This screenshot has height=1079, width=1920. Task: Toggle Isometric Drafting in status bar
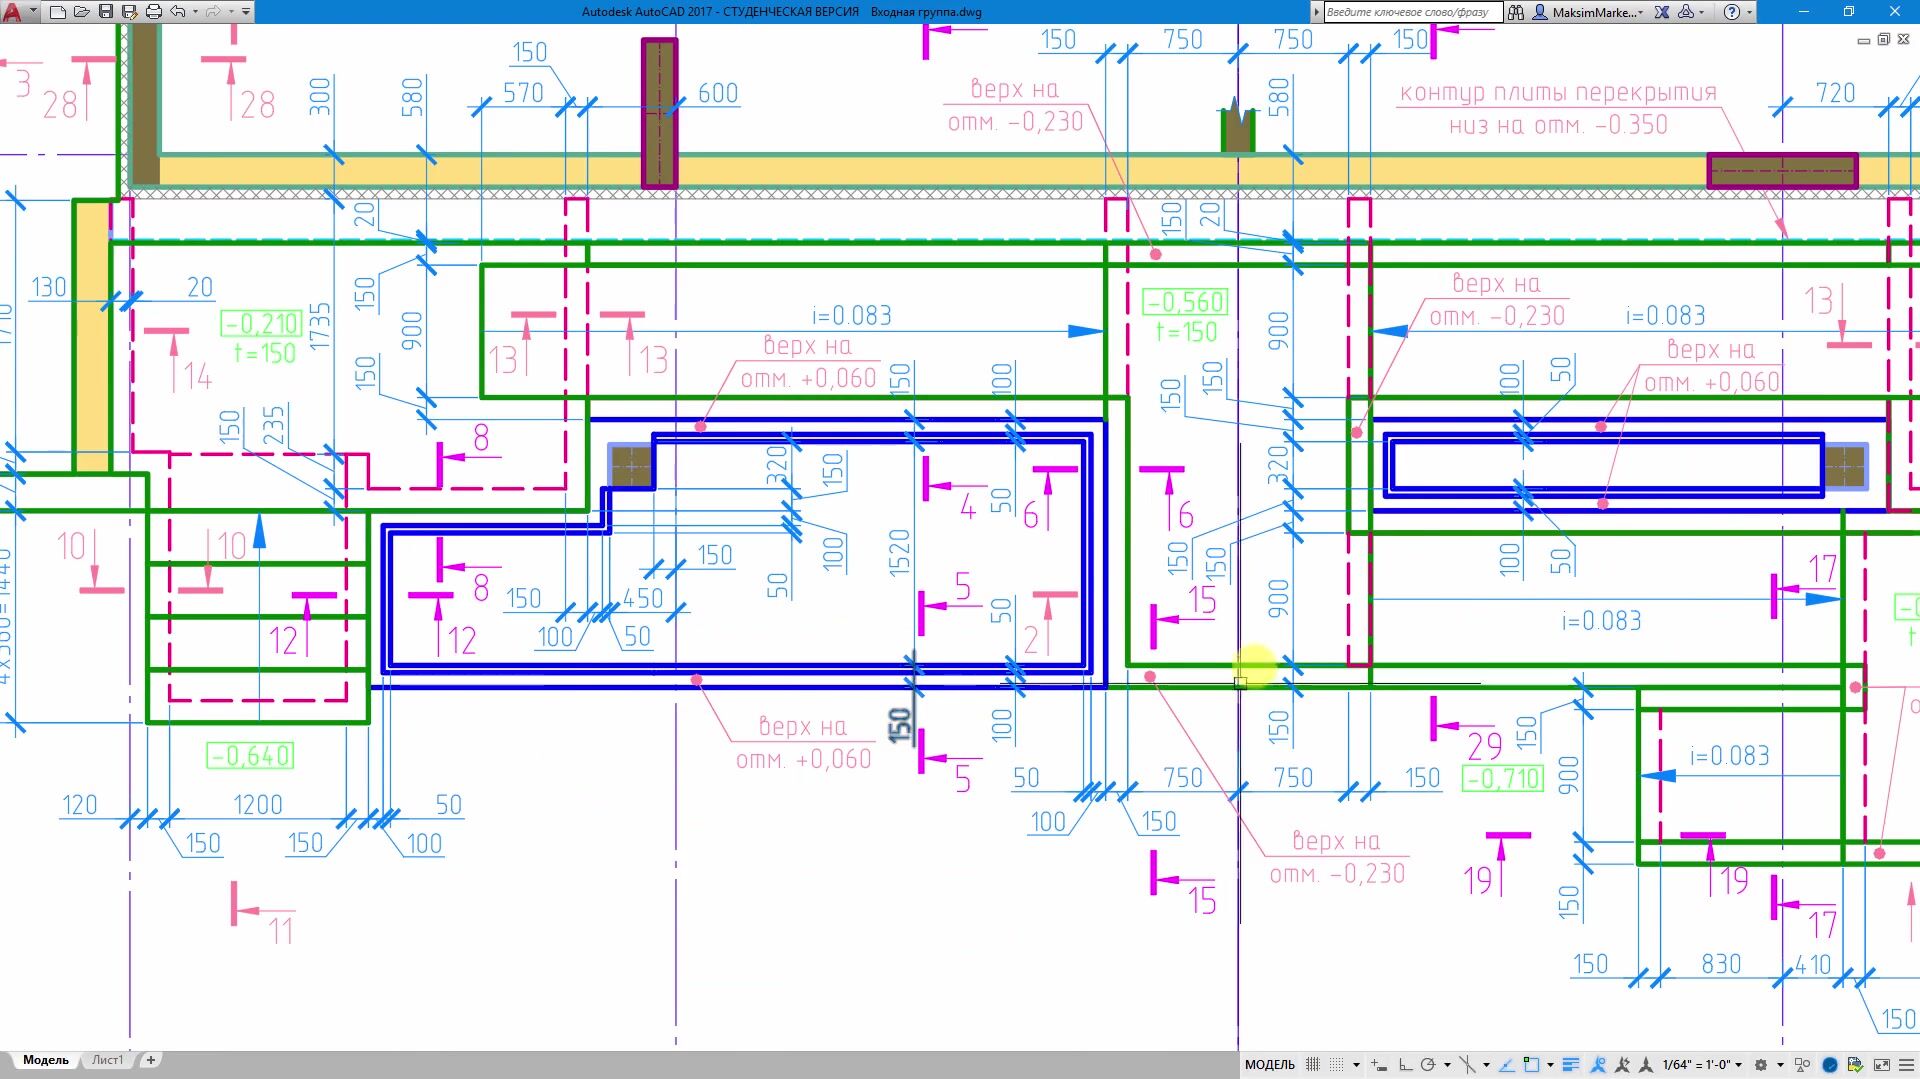pos(1467,1065)
